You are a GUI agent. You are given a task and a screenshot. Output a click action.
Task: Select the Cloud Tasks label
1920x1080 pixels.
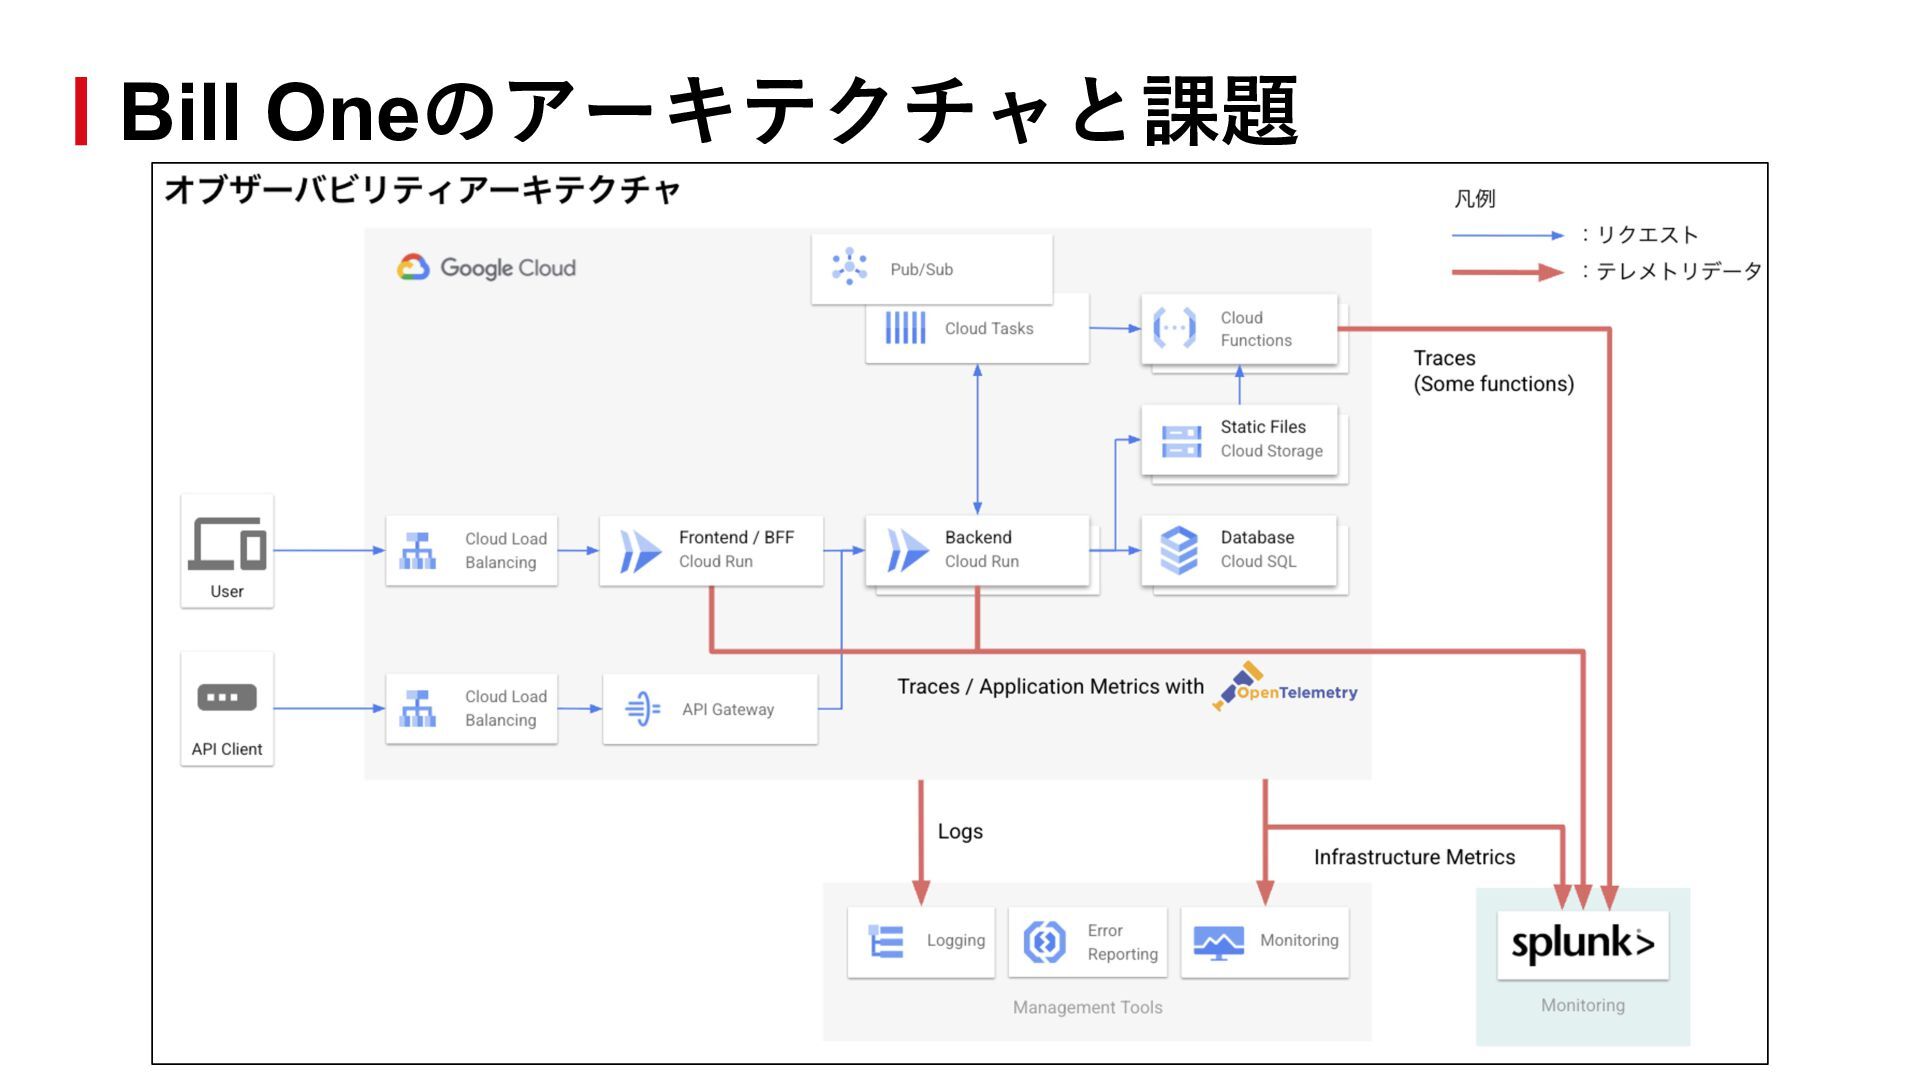point(989,328)
